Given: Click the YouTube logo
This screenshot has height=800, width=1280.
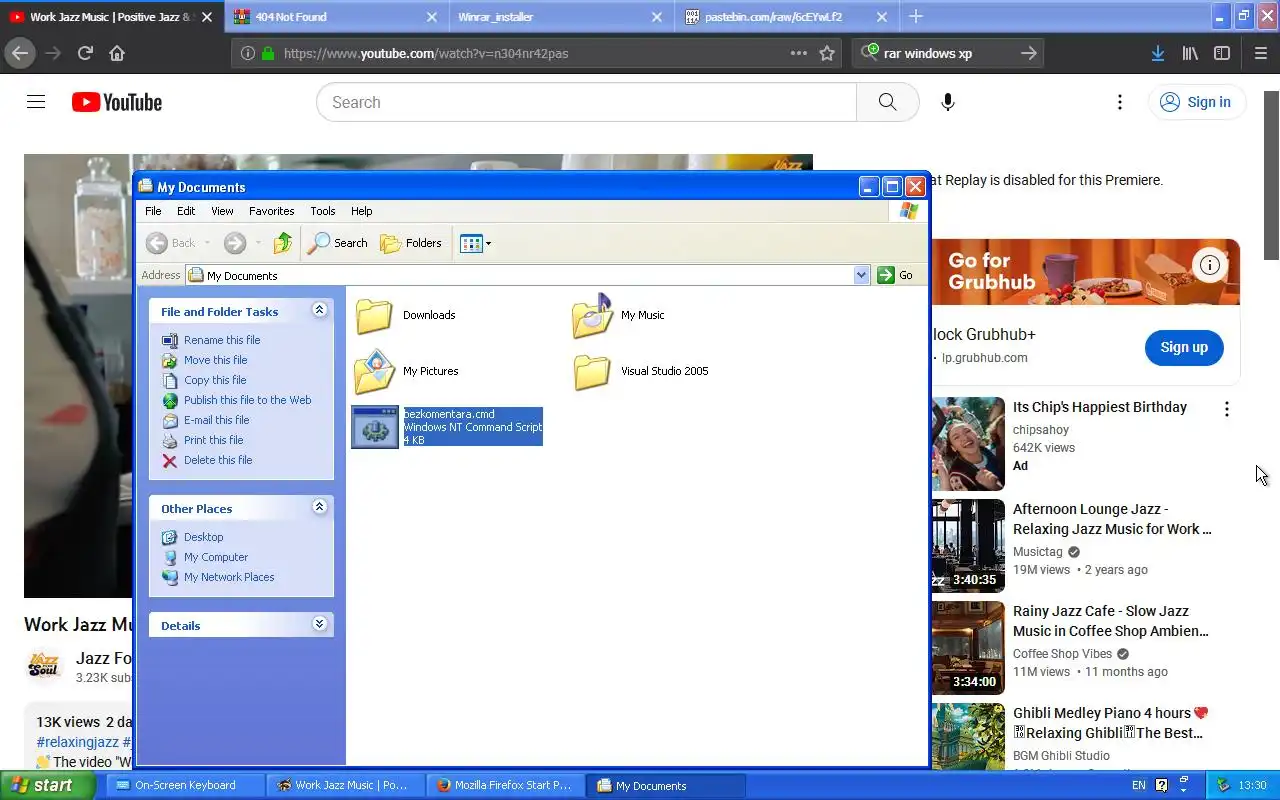Looking at the screenshot, I should (117, 102).
